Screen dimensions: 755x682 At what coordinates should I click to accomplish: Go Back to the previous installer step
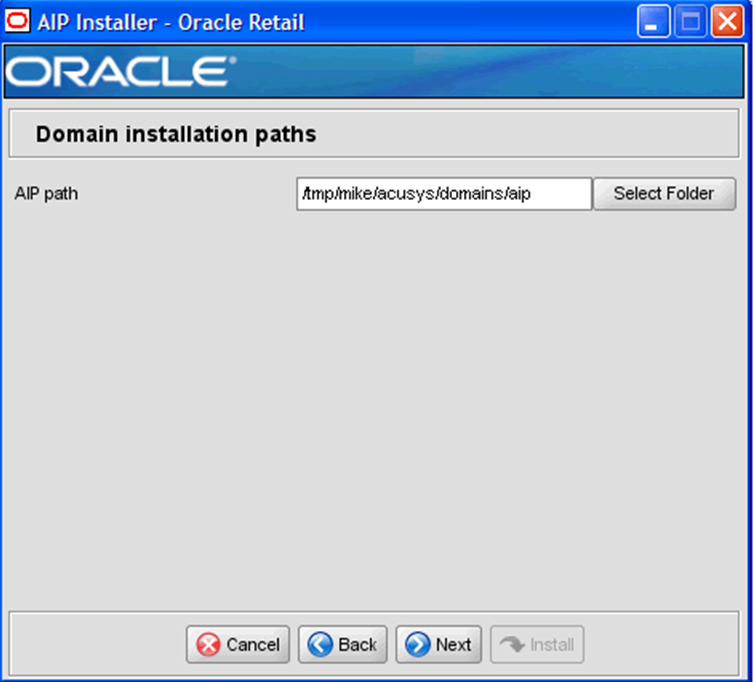point(342,644)
